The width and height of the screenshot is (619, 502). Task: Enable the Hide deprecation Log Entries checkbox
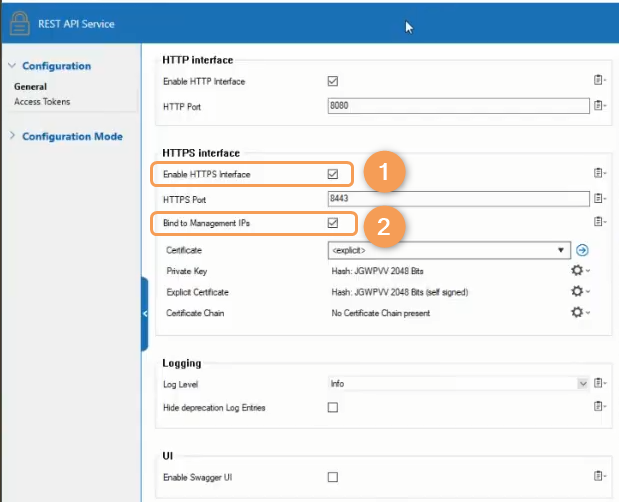click(333, 407)
